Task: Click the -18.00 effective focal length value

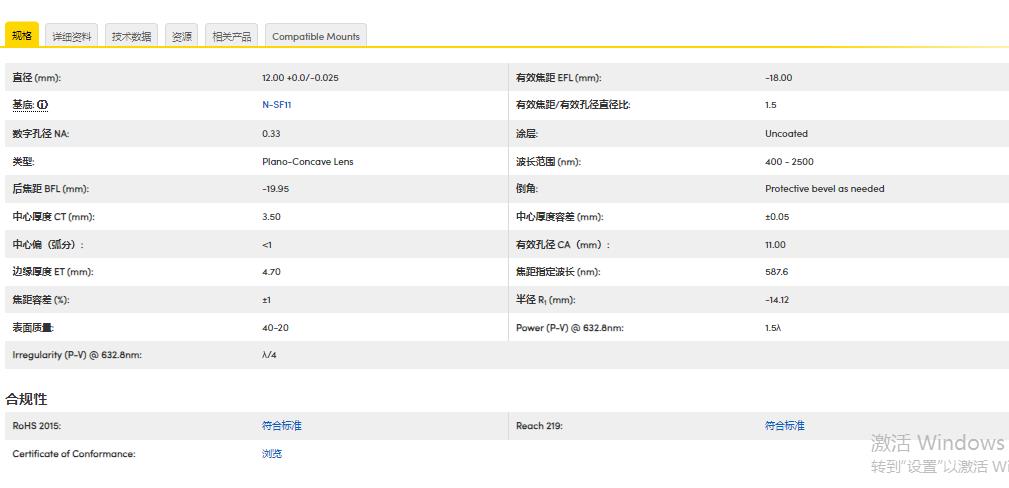Action: pyautogui.click(x=778, y=78)
